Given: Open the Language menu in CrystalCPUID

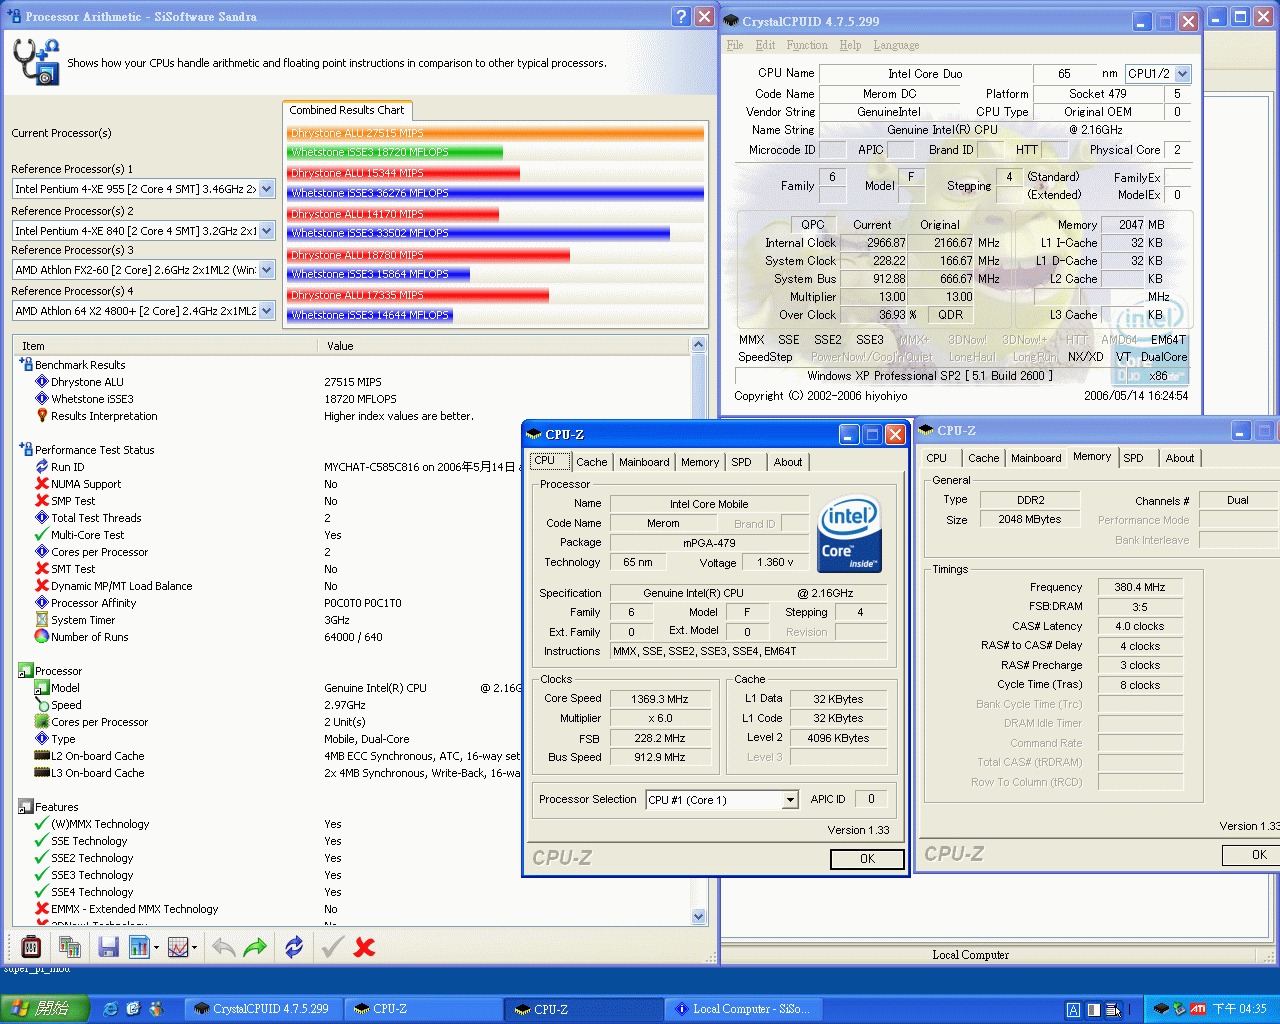Looking at the screenshot, I should [896, 45].
